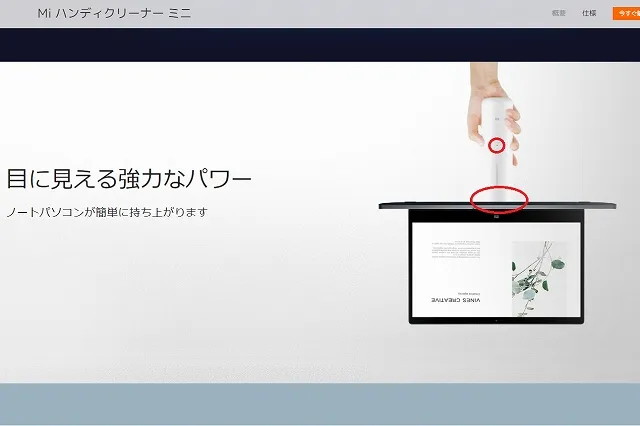Click the laptop screen in the product image
The width and height of the screenshot is (640, 426).
pyautogui.click(x=496, y=269)
